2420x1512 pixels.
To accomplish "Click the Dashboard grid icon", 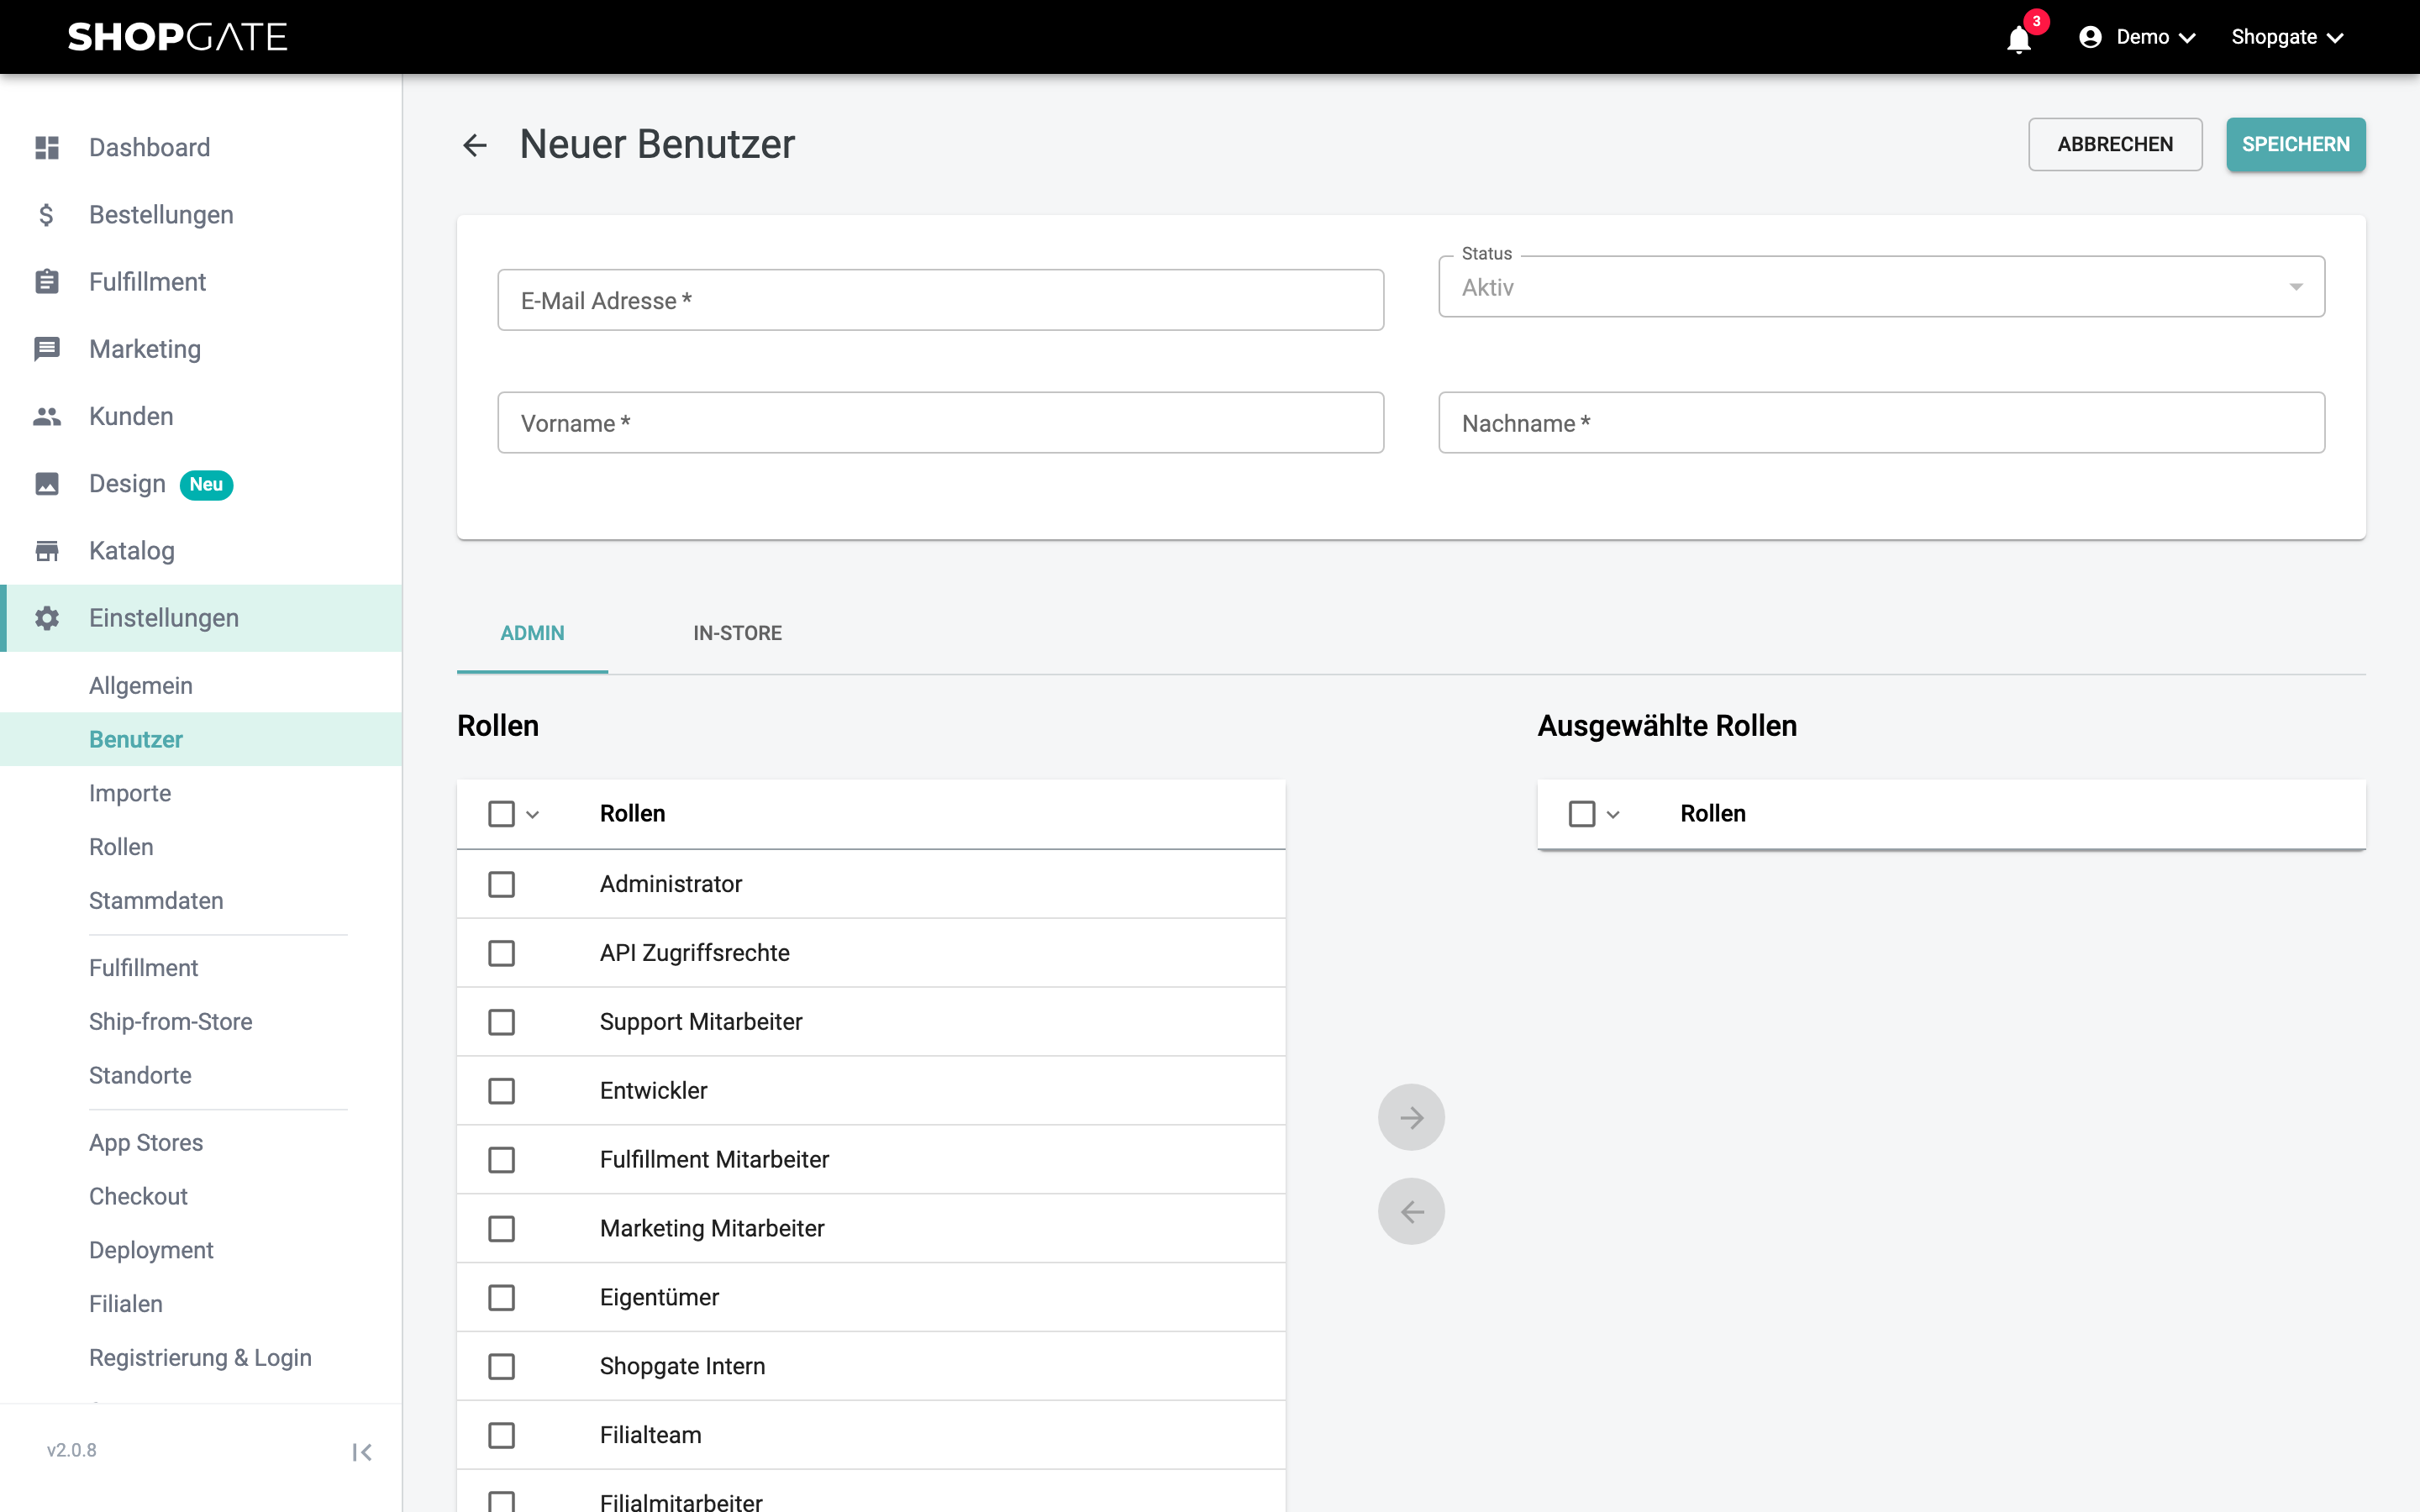I will 47,147.
